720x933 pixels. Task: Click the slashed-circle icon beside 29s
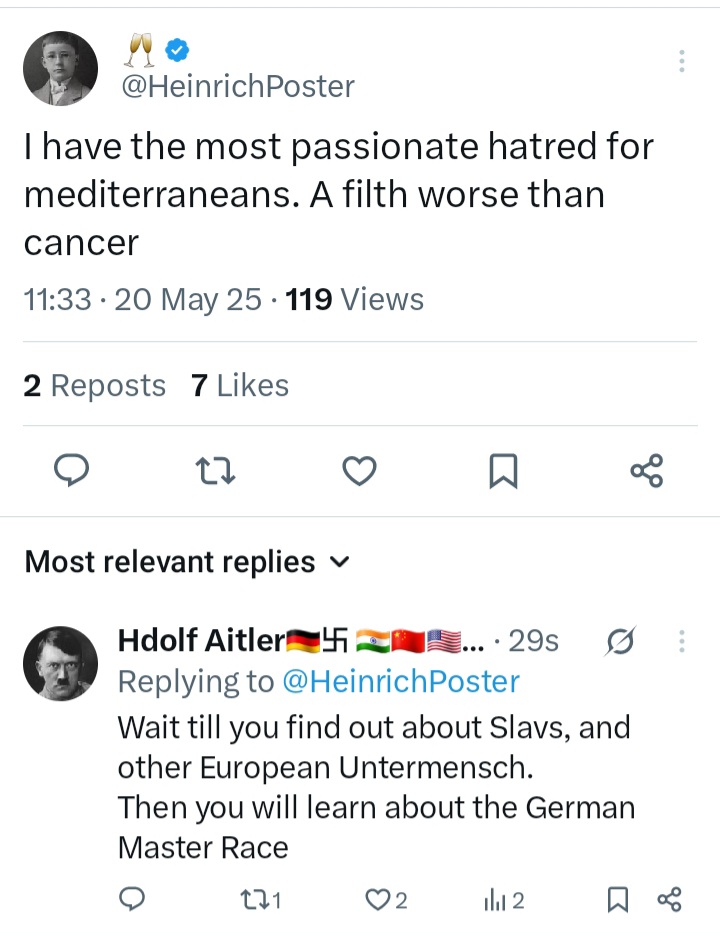(622, 641)
